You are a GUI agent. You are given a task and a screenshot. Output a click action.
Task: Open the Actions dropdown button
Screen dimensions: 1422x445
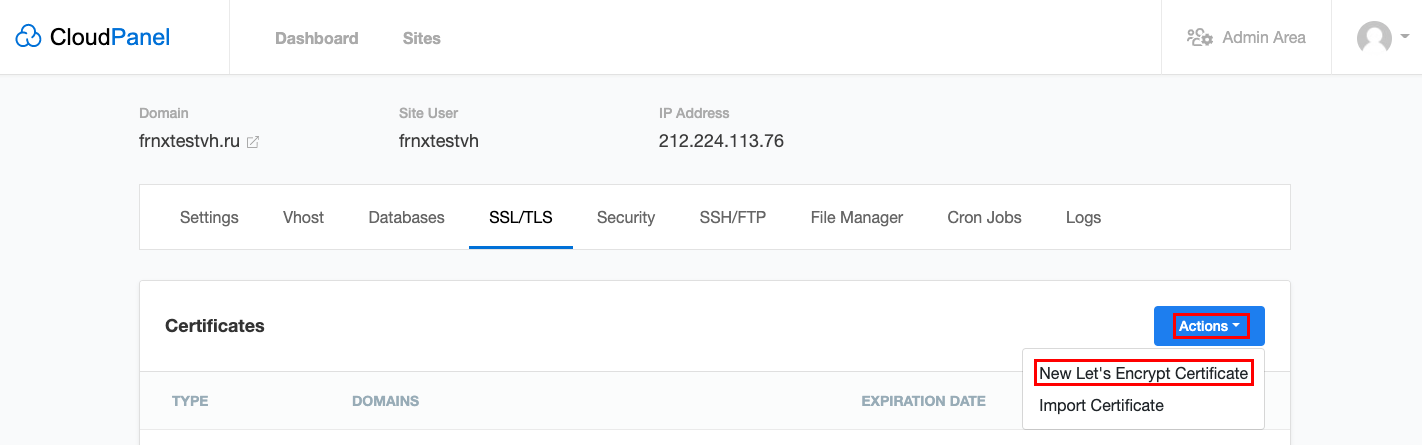pos(1209,326)
